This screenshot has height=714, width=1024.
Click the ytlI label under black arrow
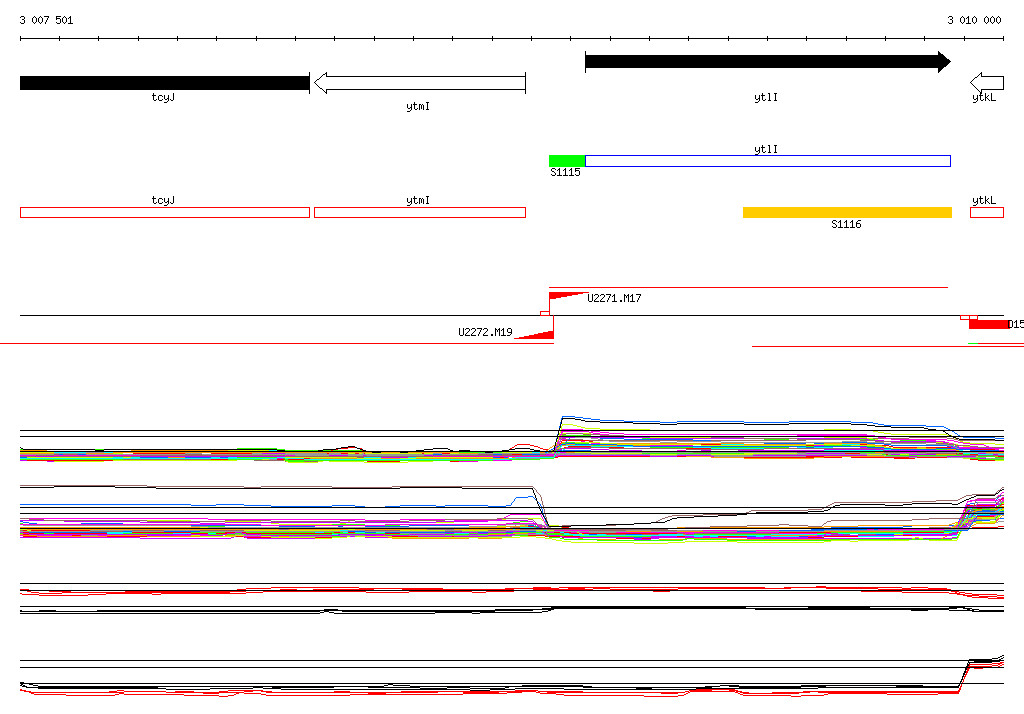point(766,97)
